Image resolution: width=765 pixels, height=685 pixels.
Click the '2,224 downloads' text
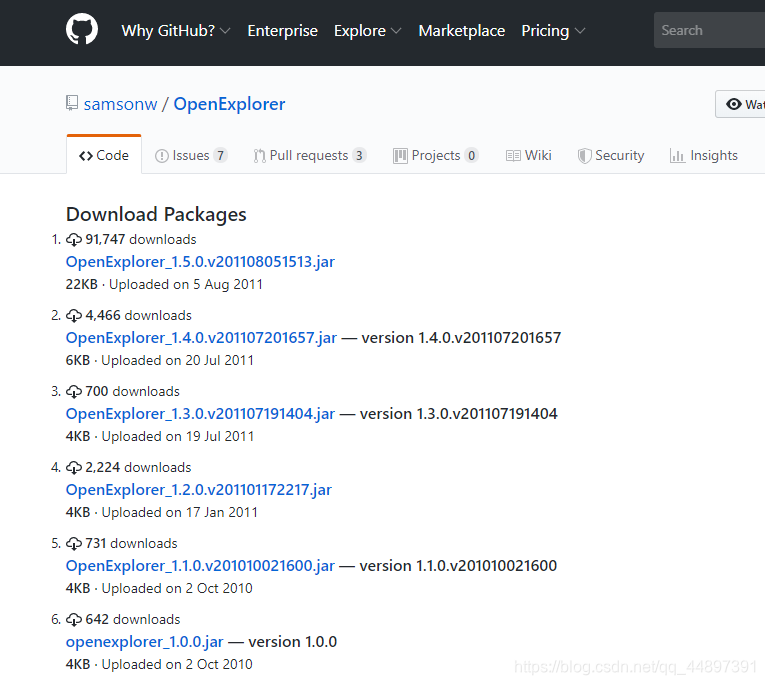138,467
